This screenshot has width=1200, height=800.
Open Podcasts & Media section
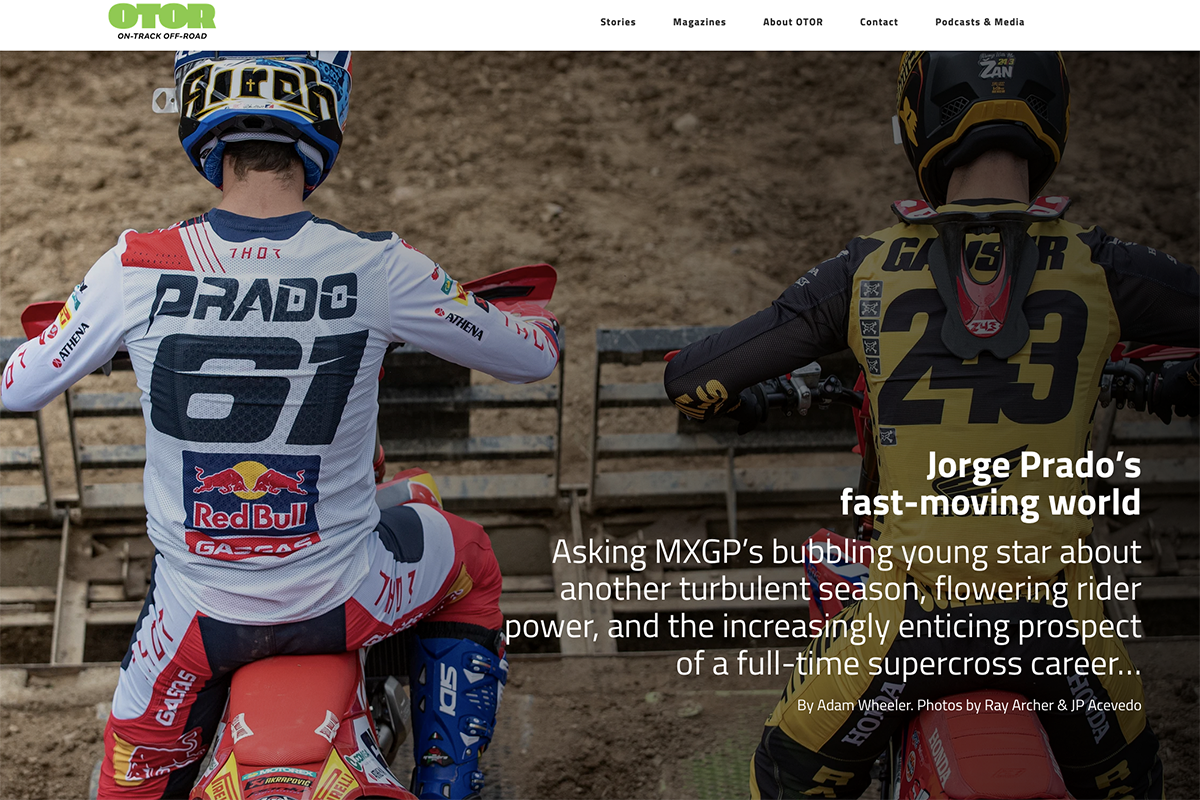[x=980, y=22]
